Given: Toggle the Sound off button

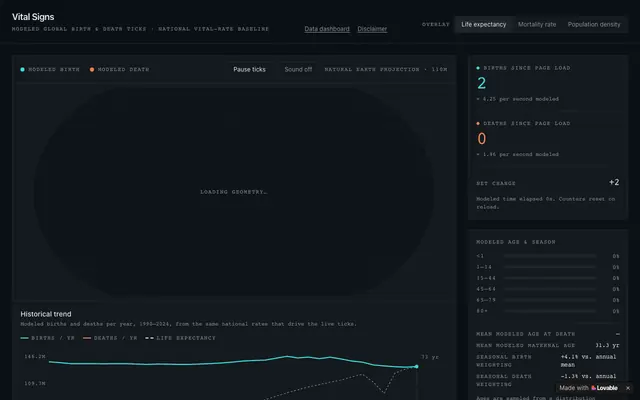Looking at the screenshot, I should (298, 69).
